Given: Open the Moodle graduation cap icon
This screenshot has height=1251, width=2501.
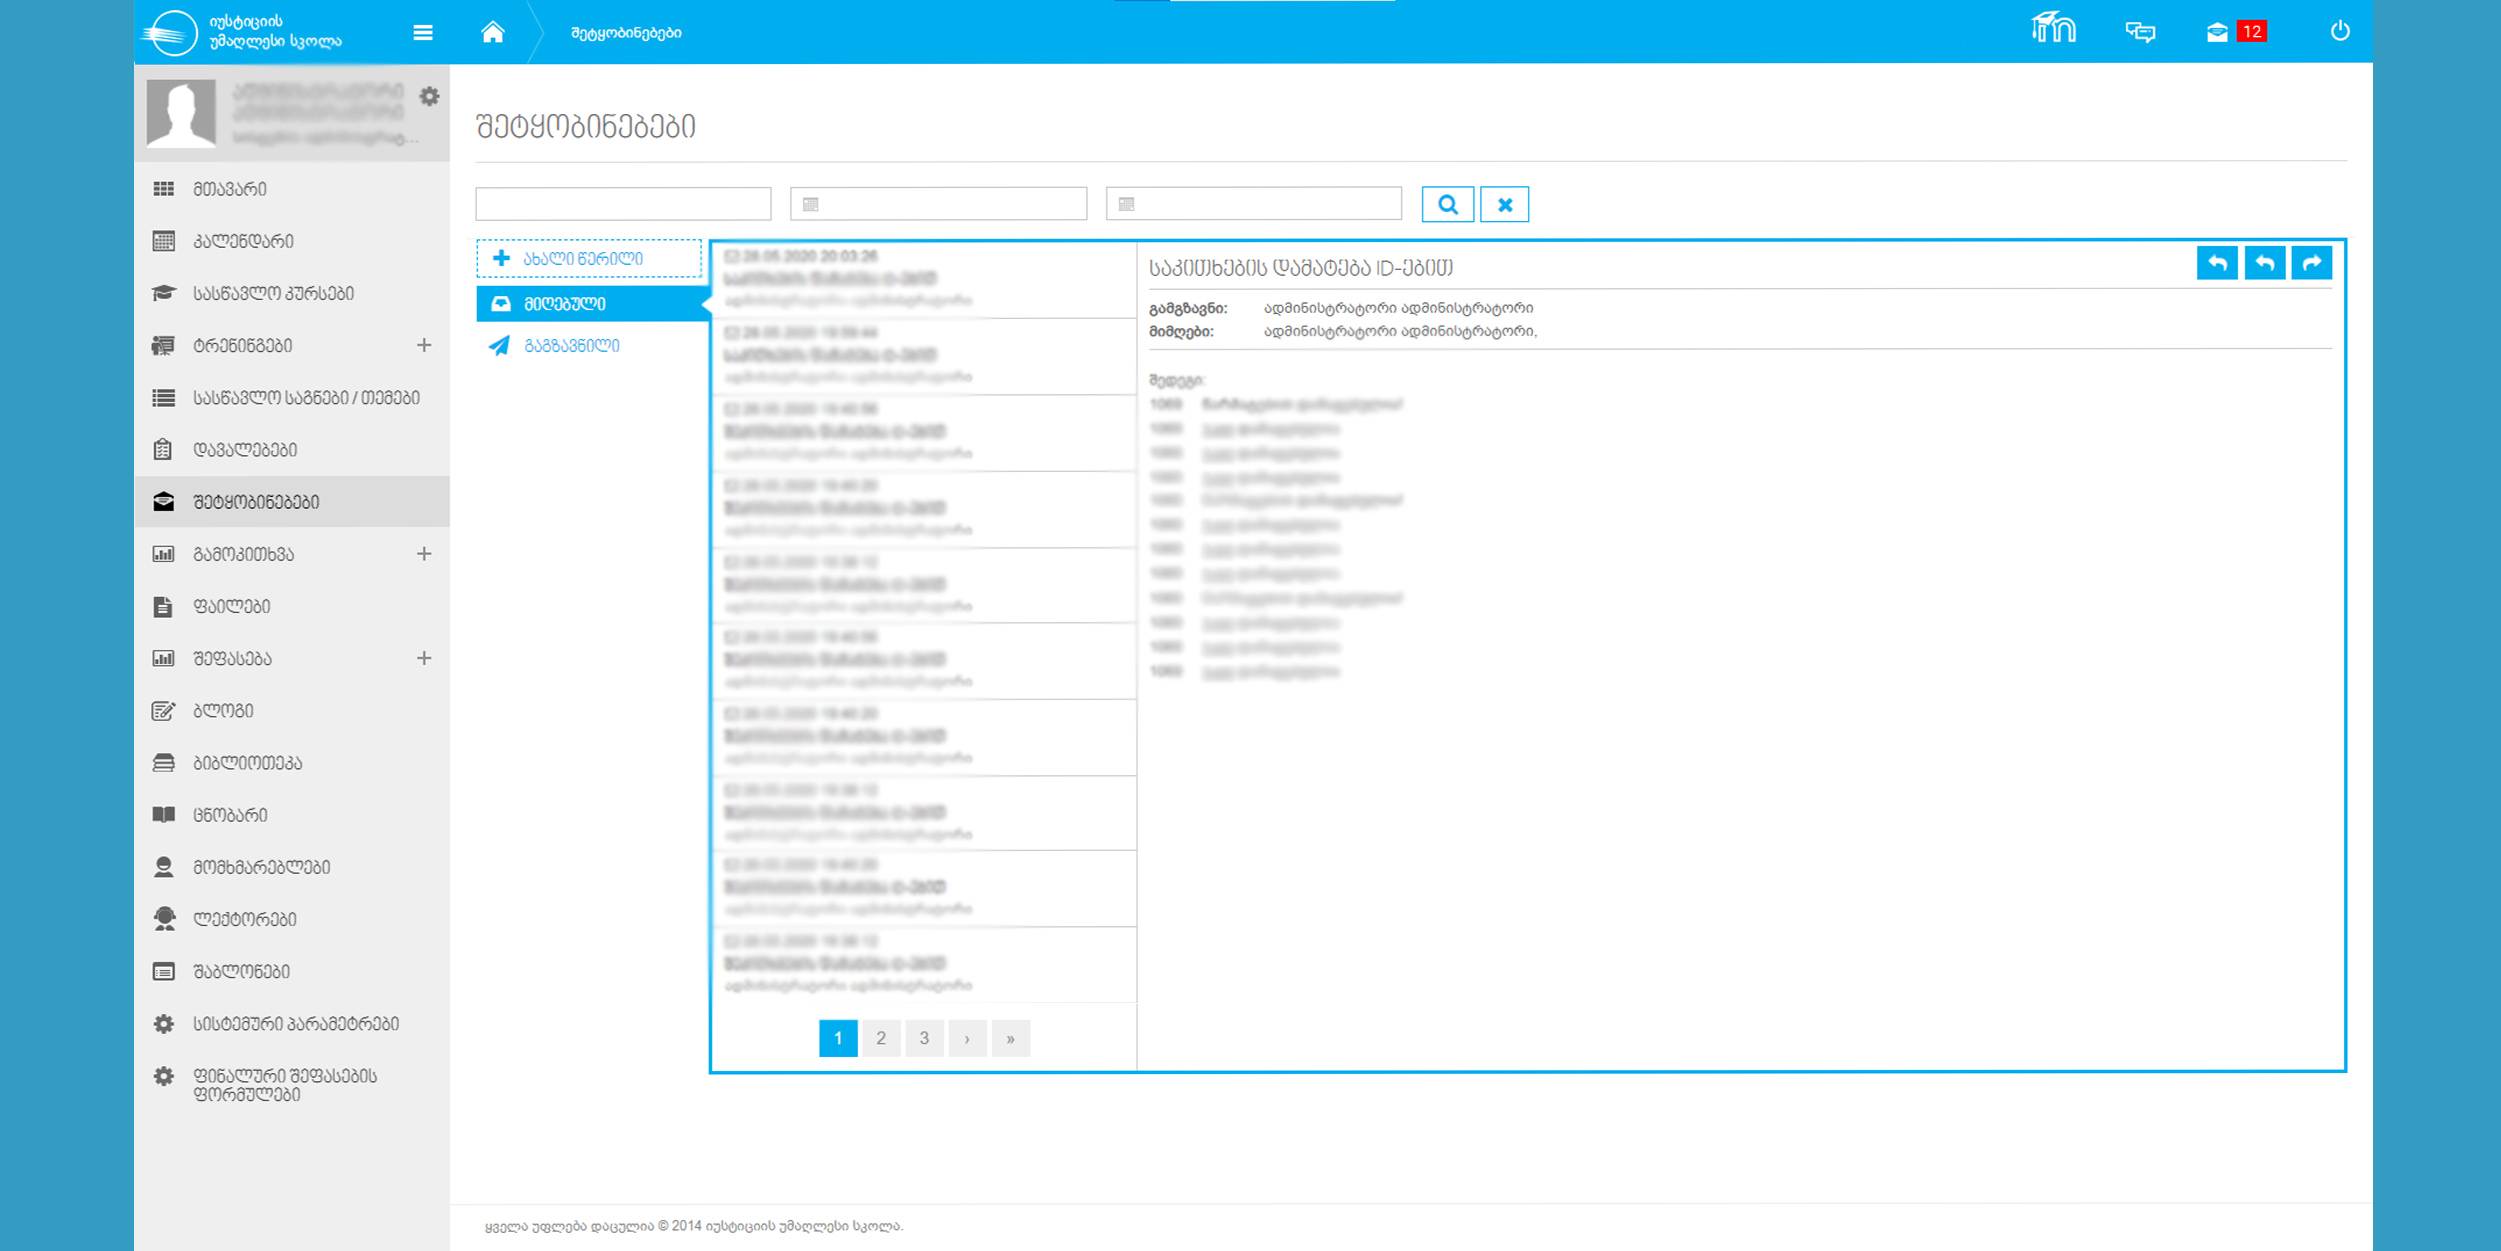Looking at the screenshot, I should (2053, 27).
